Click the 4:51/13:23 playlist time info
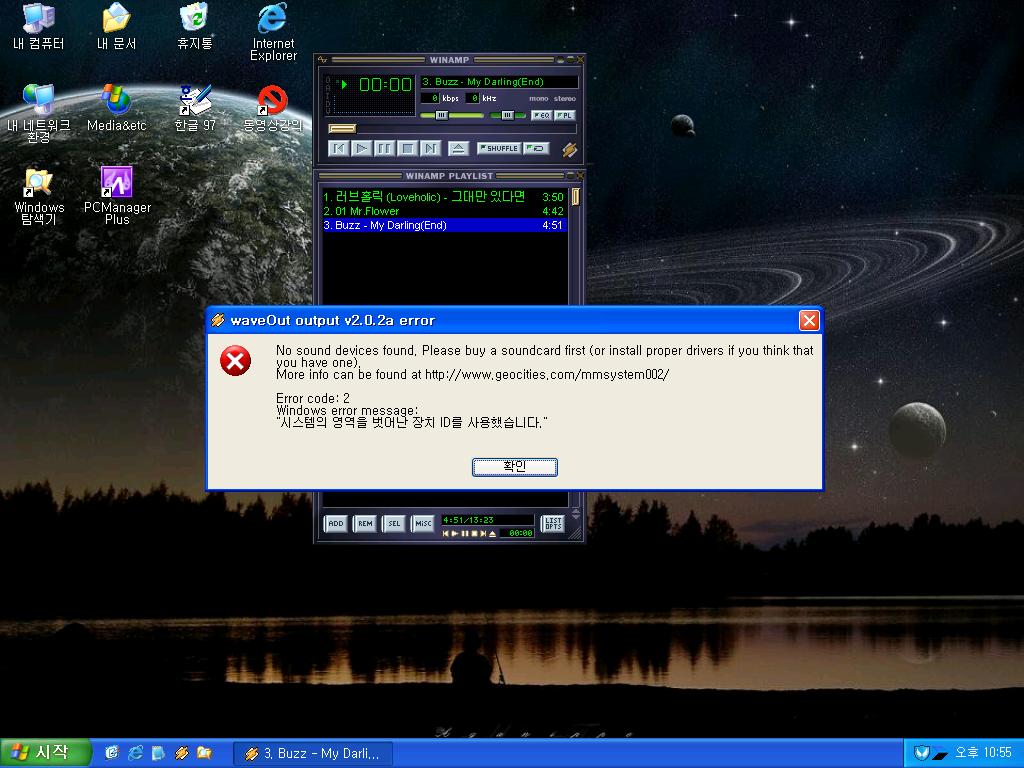Screen dimensions: 1024x768 pyautogui.click(x=468, y=520)
